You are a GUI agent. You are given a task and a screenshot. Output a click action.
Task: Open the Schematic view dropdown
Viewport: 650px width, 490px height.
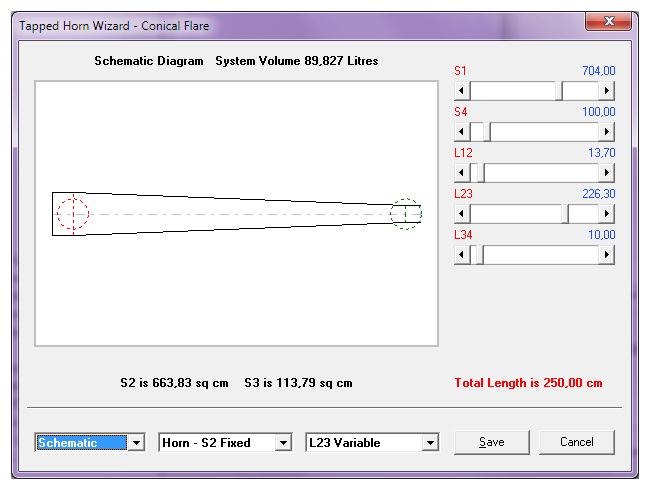pos(136,443)
